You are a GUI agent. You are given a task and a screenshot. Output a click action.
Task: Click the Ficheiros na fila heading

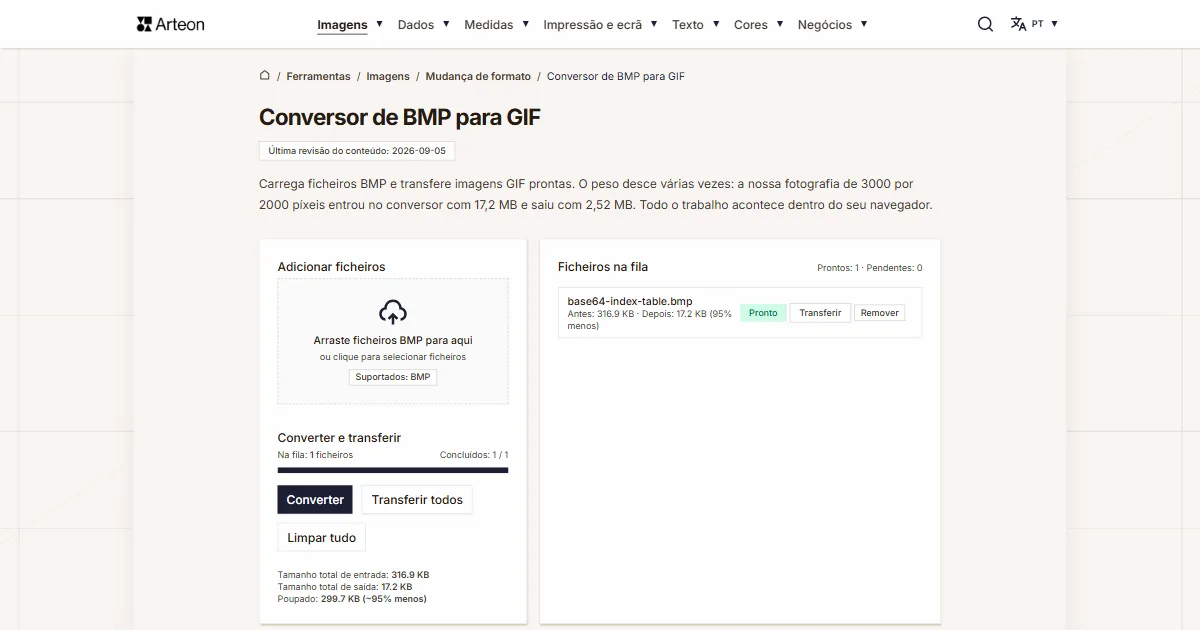(x=603, y=267)
